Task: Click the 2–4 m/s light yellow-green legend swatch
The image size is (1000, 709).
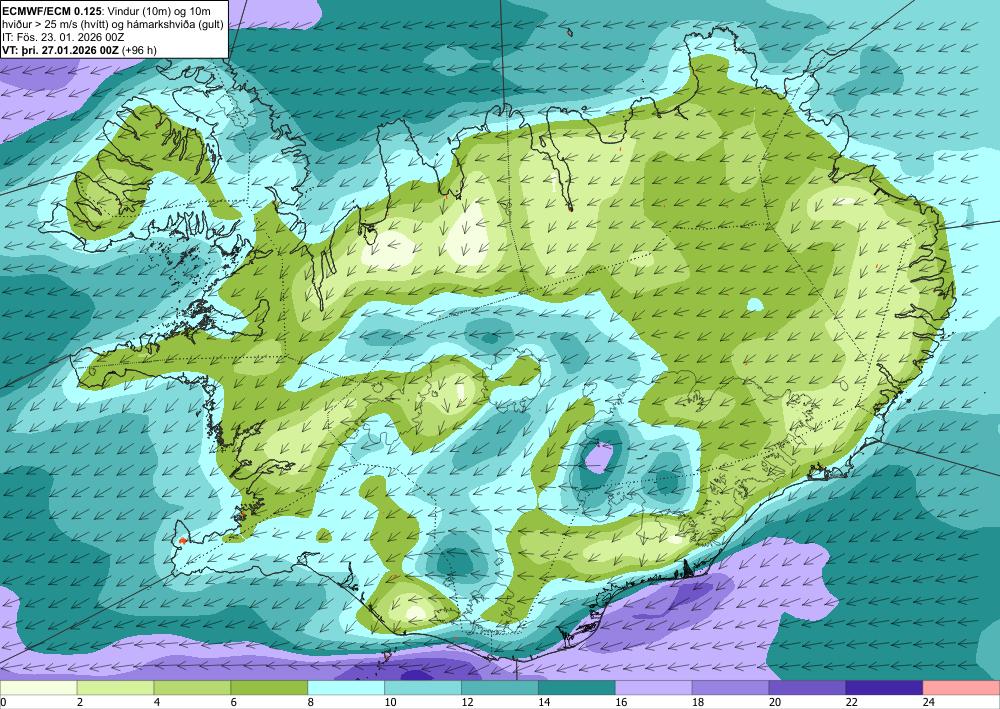Action: (115, 688)
